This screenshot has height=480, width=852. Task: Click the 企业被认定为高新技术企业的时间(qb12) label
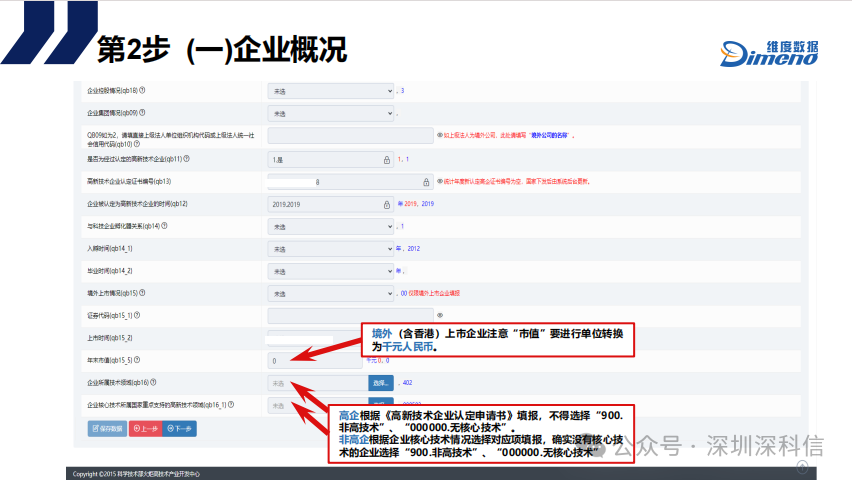tap(137, 204)
